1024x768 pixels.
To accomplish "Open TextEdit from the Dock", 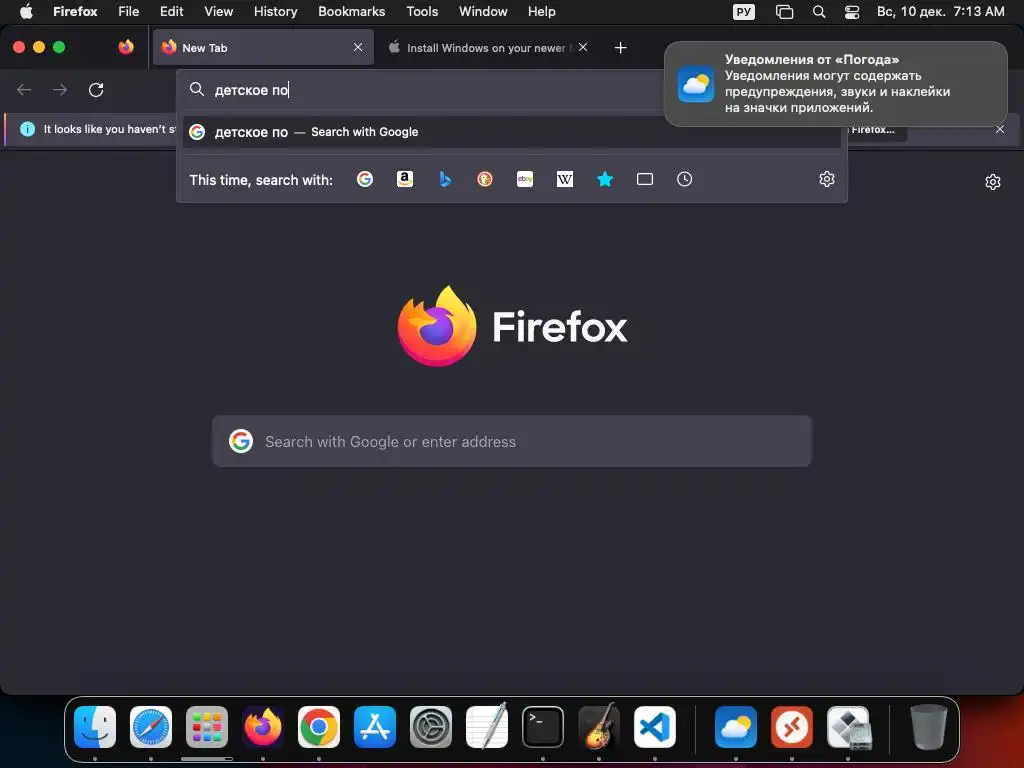I will click(x=487, y=726).
